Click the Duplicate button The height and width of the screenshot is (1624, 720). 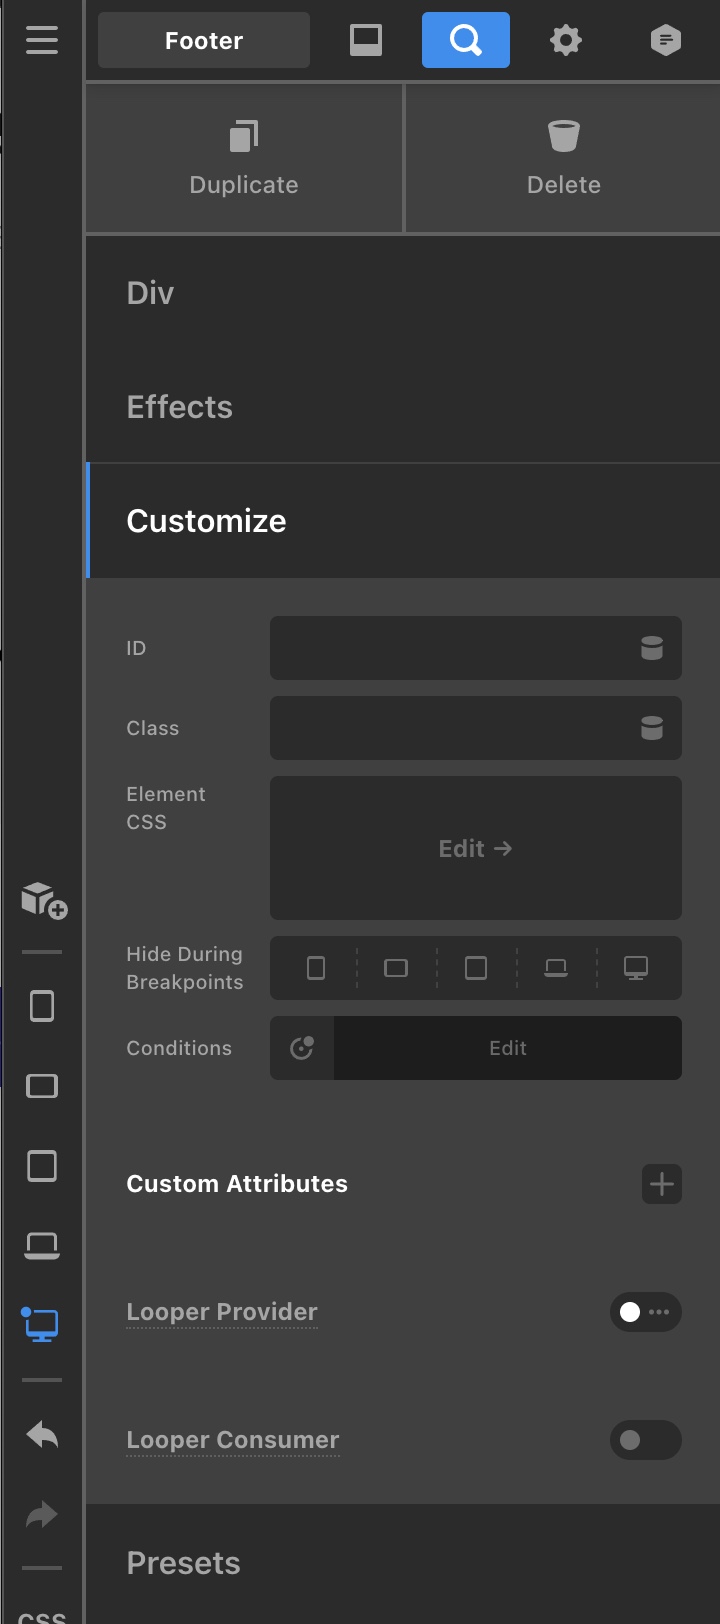click(244, 158)
